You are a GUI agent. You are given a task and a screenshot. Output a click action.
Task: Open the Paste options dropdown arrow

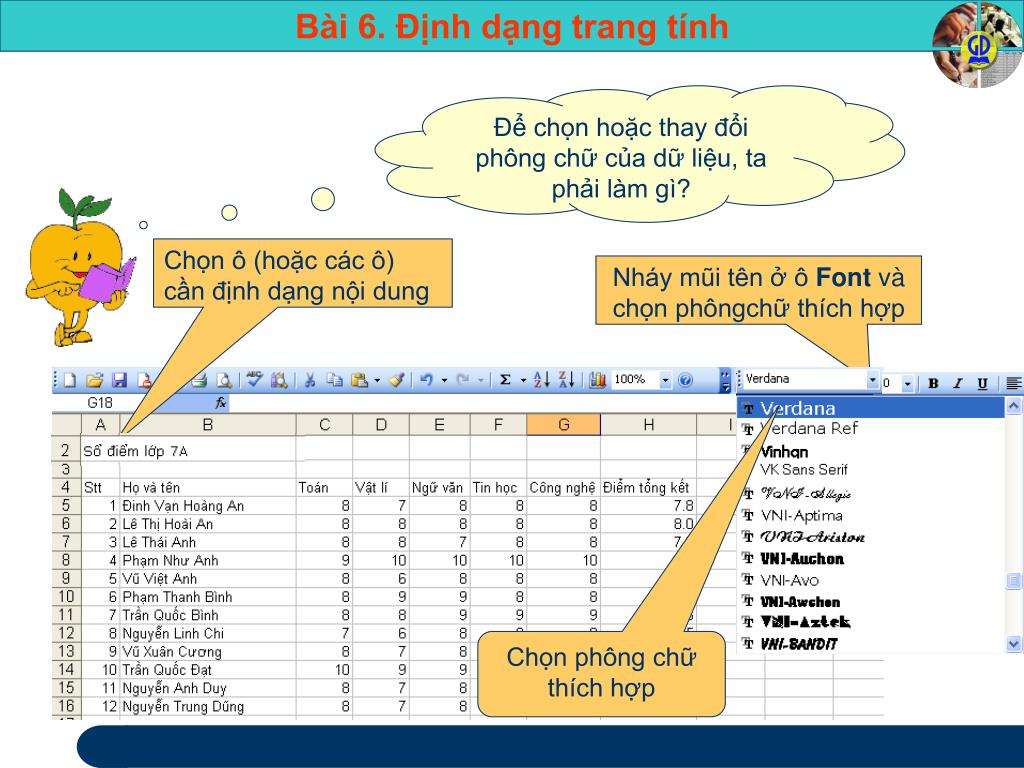377,380
